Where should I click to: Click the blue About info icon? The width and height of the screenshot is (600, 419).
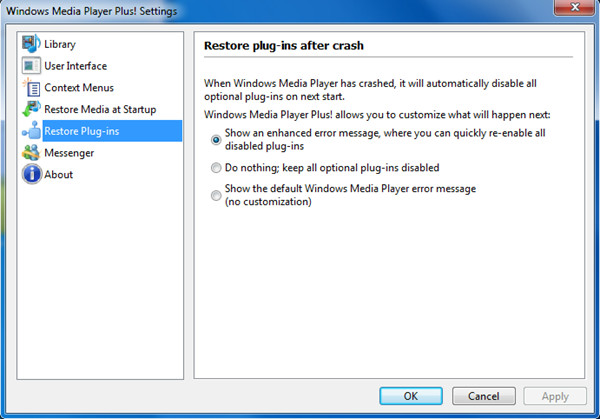(31, 174)
